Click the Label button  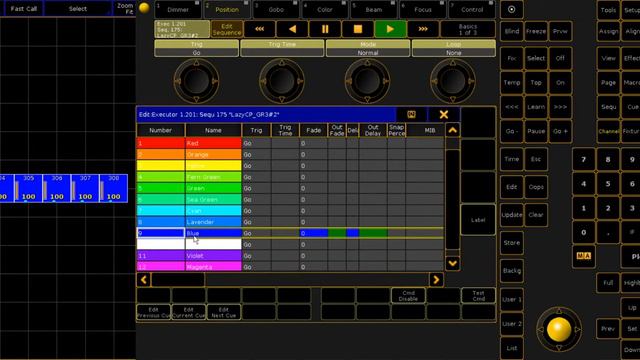coord(478,220)
